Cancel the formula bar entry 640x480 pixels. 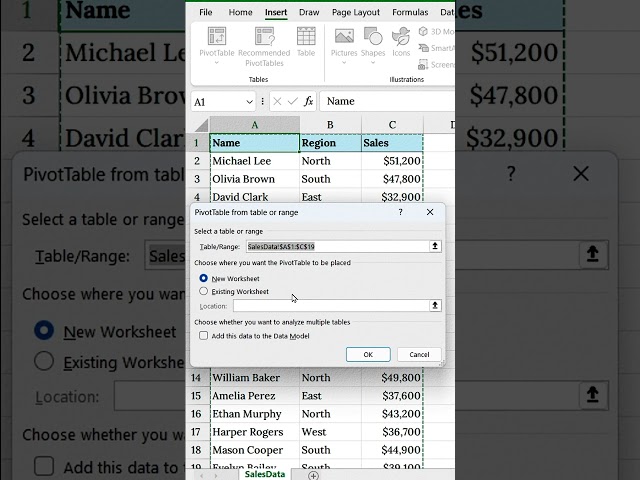[x=277, y=101]
